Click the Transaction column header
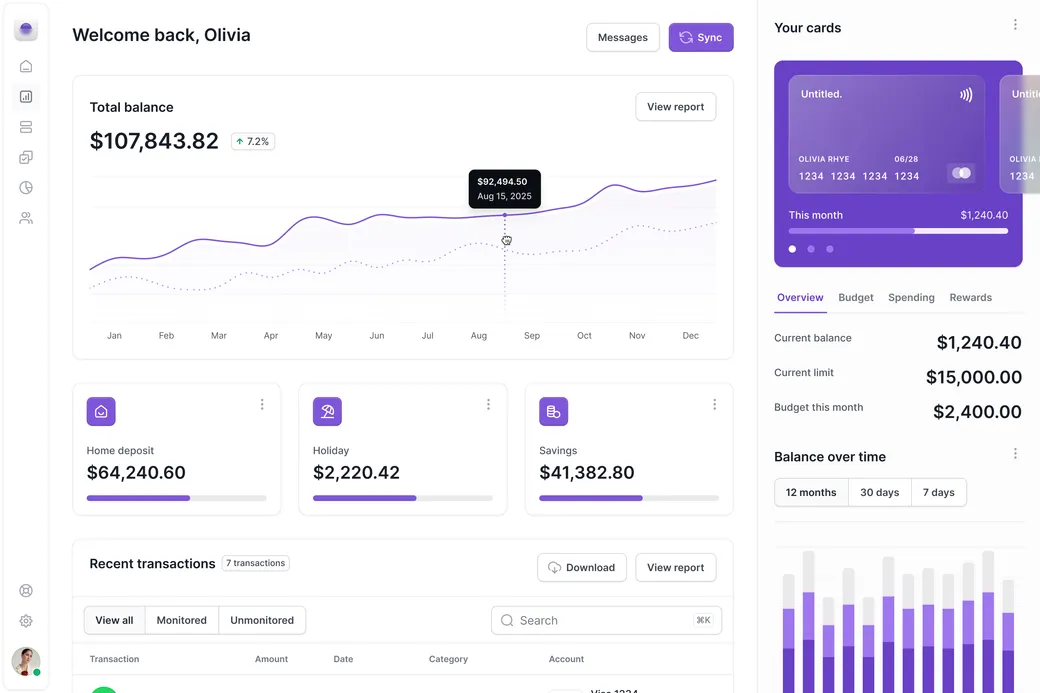 pyautogui.click(x=114, y=659)
